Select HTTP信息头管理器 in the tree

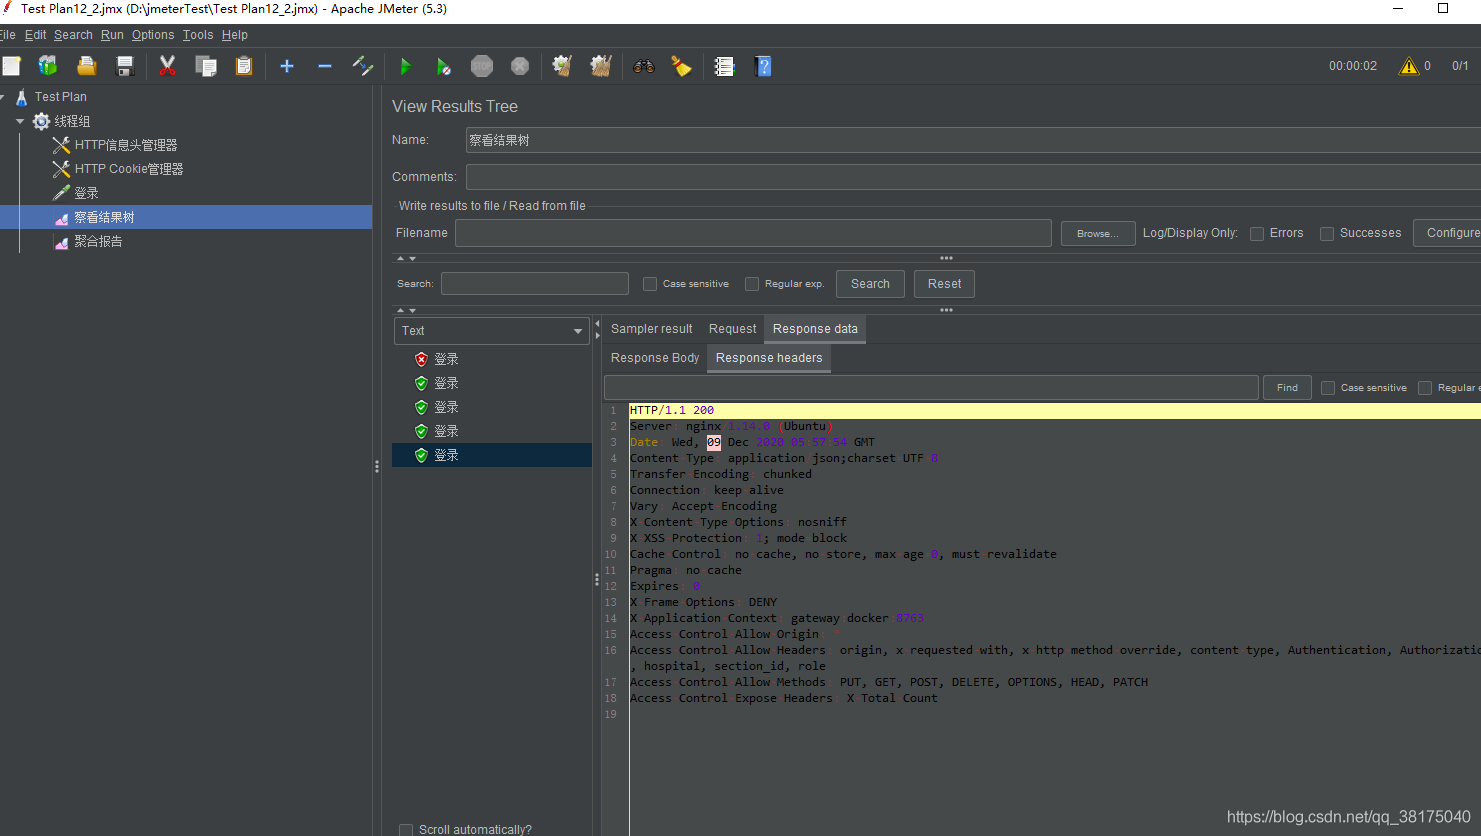click(x=126, y=145)
